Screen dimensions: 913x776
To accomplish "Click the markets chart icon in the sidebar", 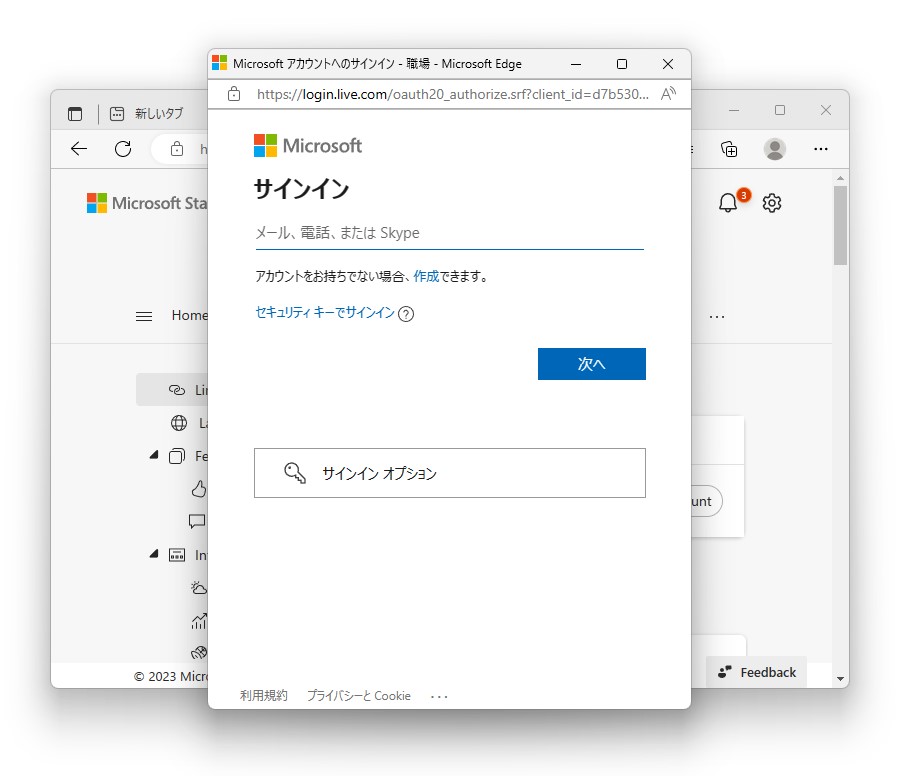I will (197, 620).
